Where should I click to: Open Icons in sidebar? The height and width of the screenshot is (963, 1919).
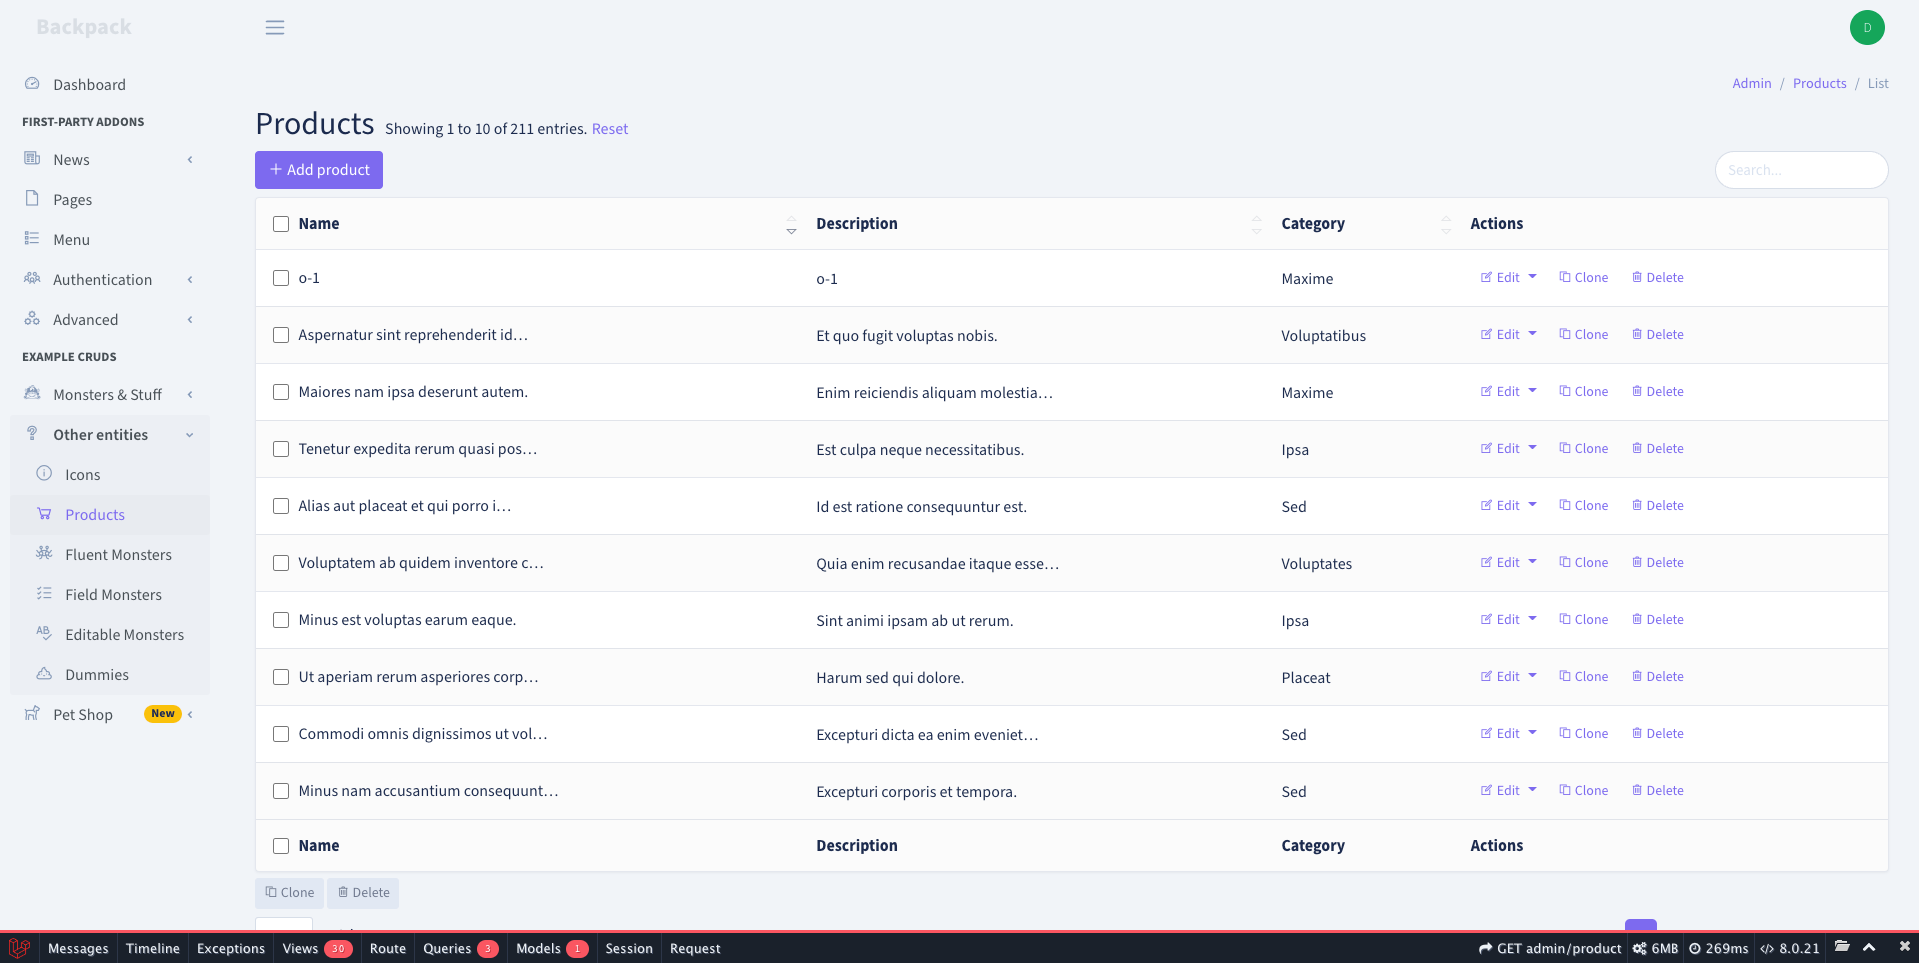click(110, 475)
